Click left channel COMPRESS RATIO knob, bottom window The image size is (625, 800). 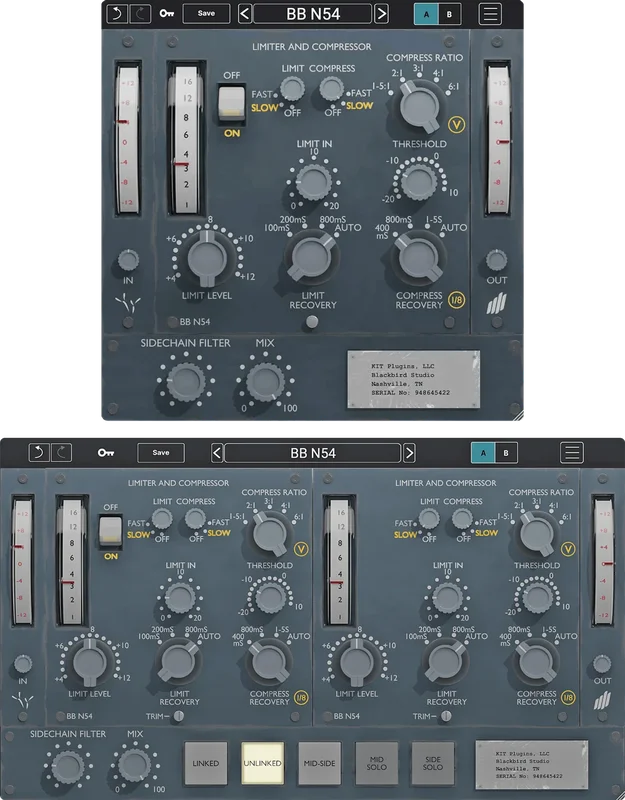click(270, 534)
